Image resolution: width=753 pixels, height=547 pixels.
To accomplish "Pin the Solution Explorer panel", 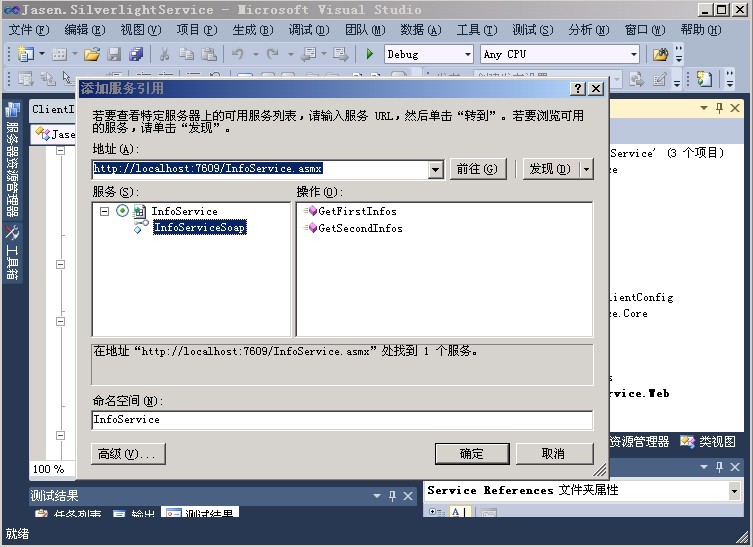I will pos(719,108).
